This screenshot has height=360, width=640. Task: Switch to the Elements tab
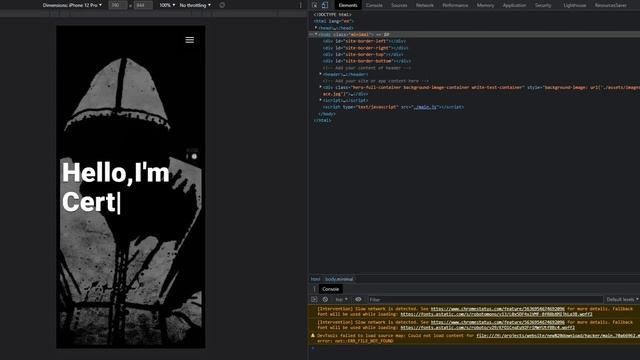click(348, 5)
